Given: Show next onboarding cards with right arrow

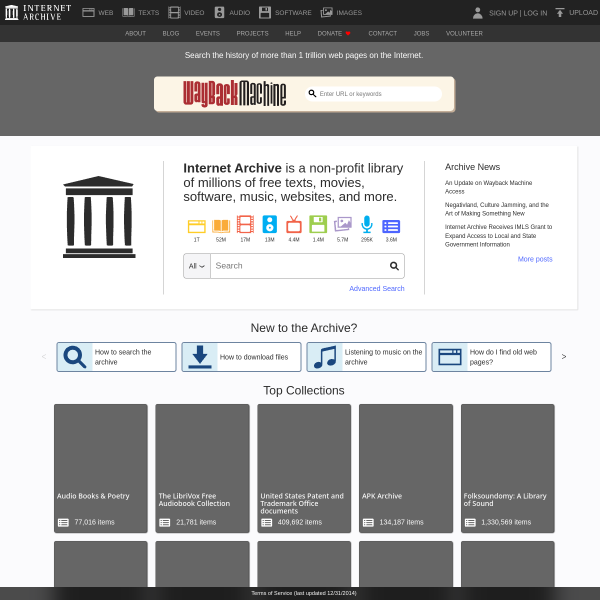Looking at the screenshot, I should 564,357.
